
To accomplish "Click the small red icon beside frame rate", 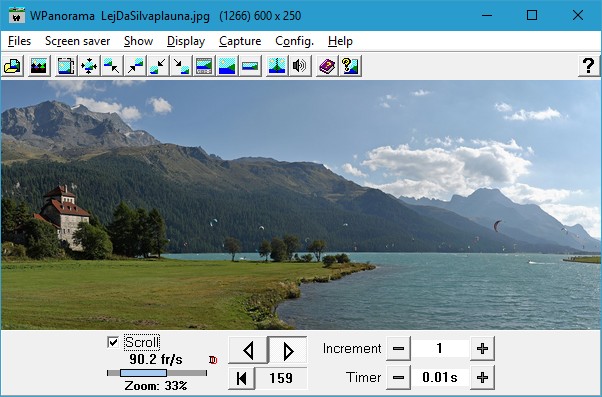I will [213, 360].
